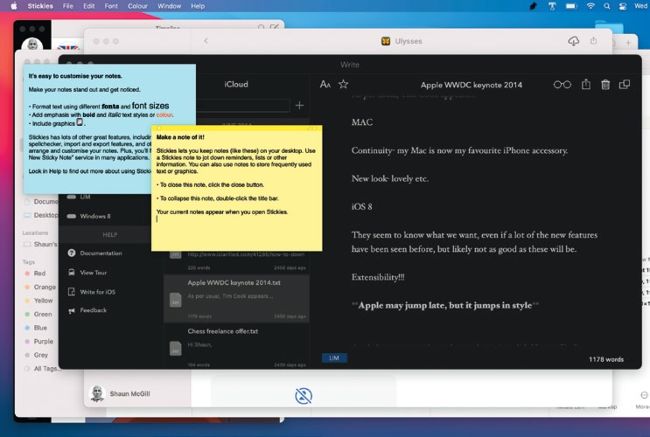Select the Red tag in Finder sidebar
Viewport: 650px width, 437px height.
pos(39,273)
